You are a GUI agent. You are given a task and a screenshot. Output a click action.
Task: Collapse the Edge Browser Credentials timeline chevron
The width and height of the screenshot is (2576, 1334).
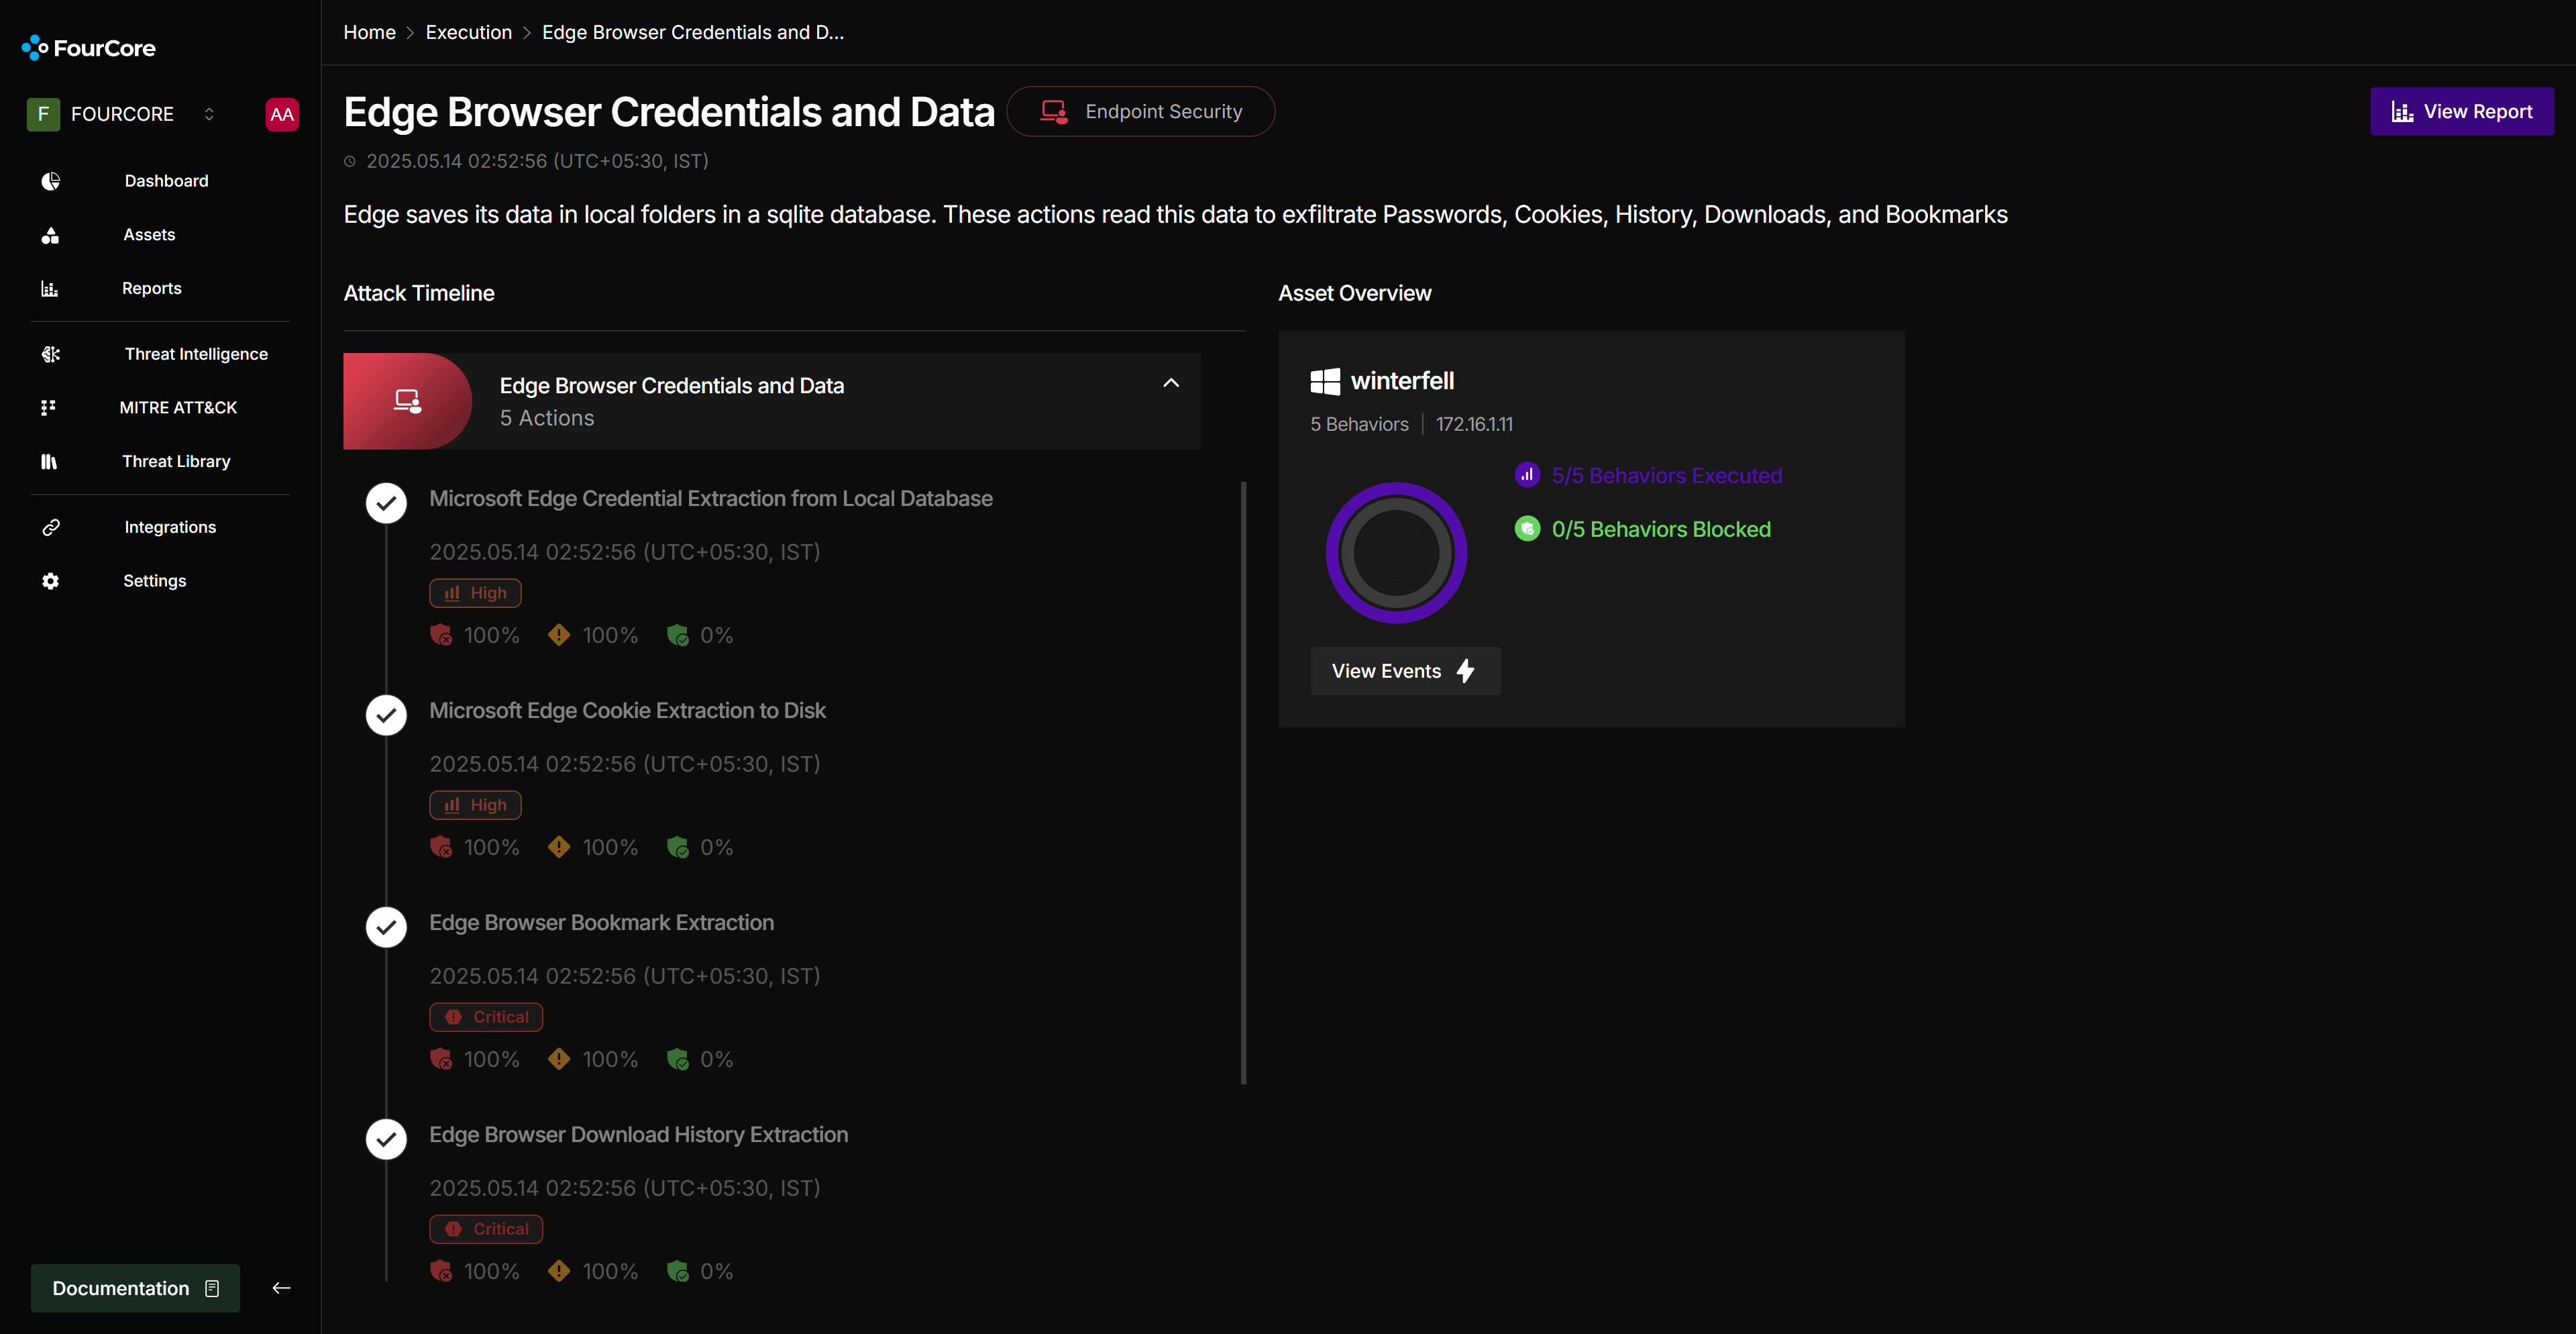(1171, 383)
